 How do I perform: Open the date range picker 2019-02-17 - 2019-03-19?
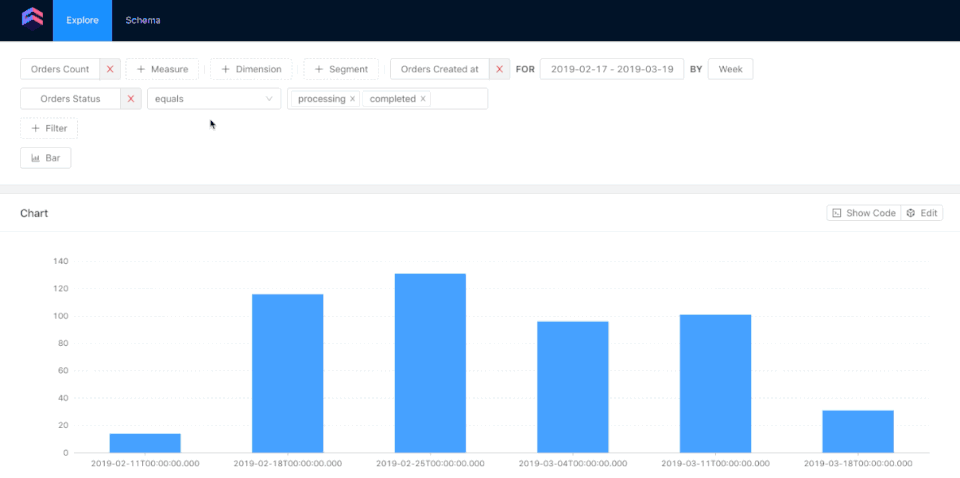pos(612,69)
